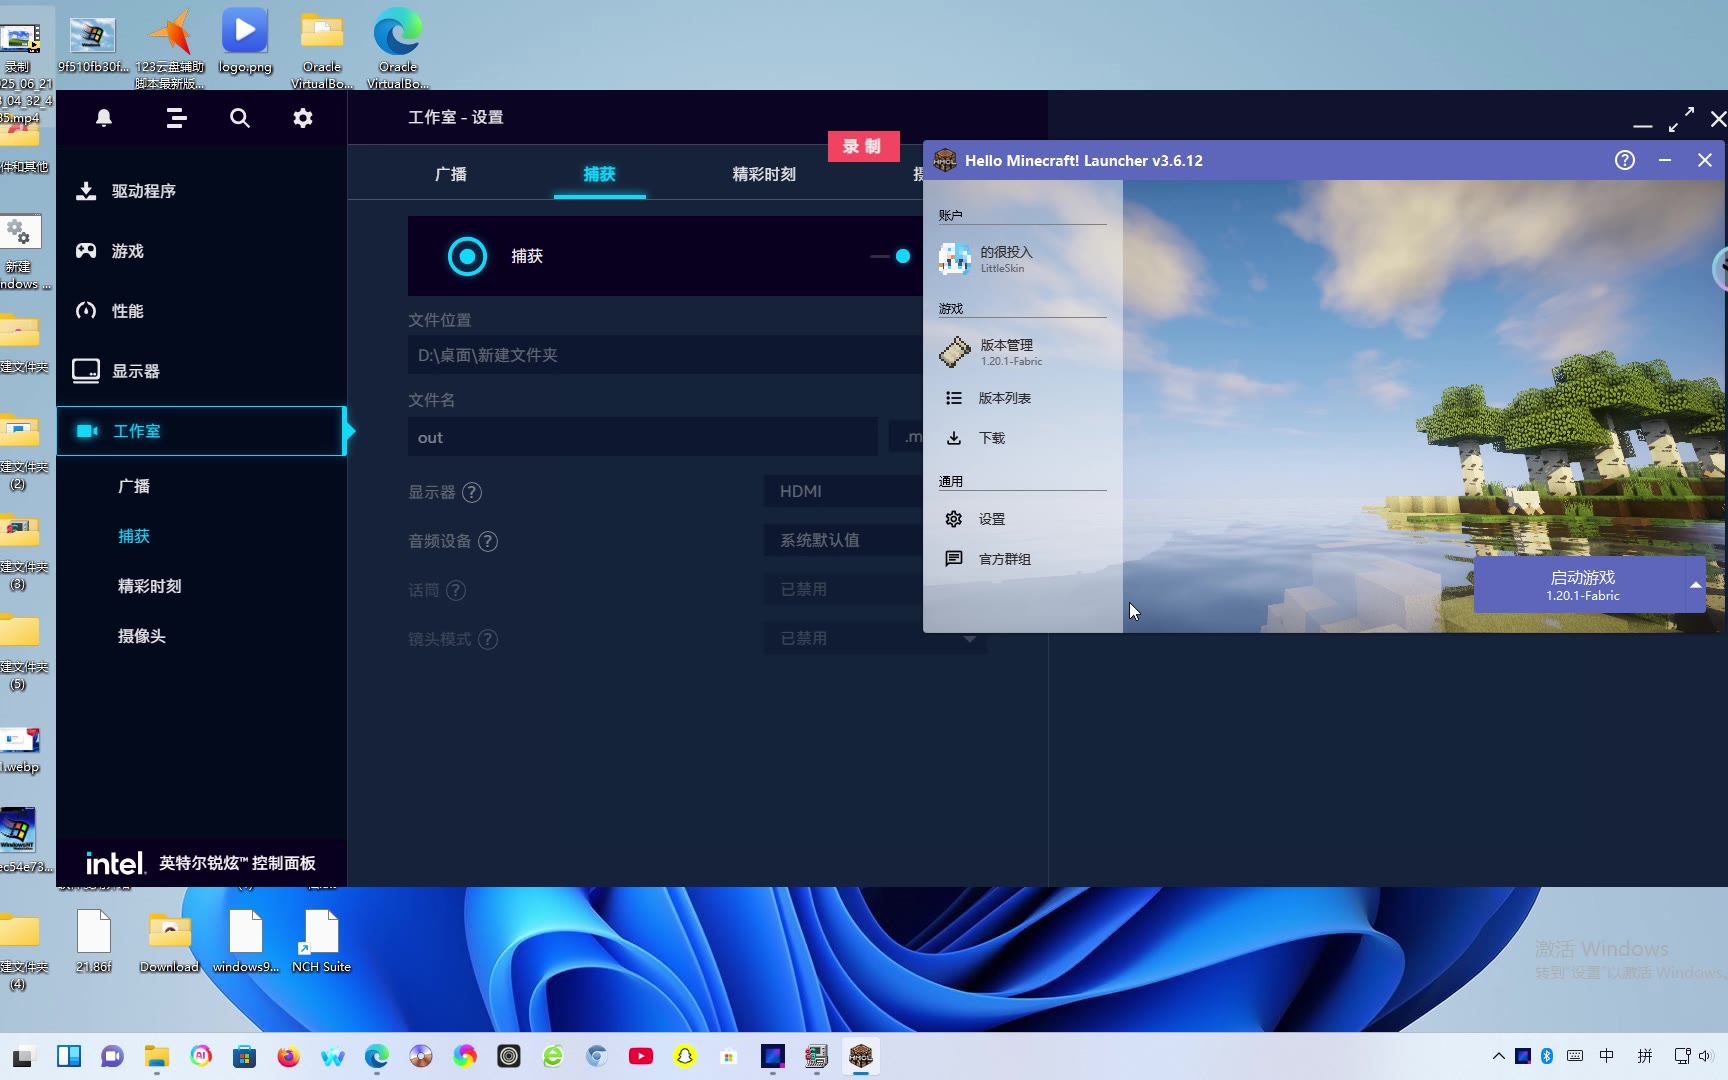Open the settings gear in Intel Arc Control header
This screenshot has height=1080, width=1728.
pyautogui.click(x=303, y=118)
